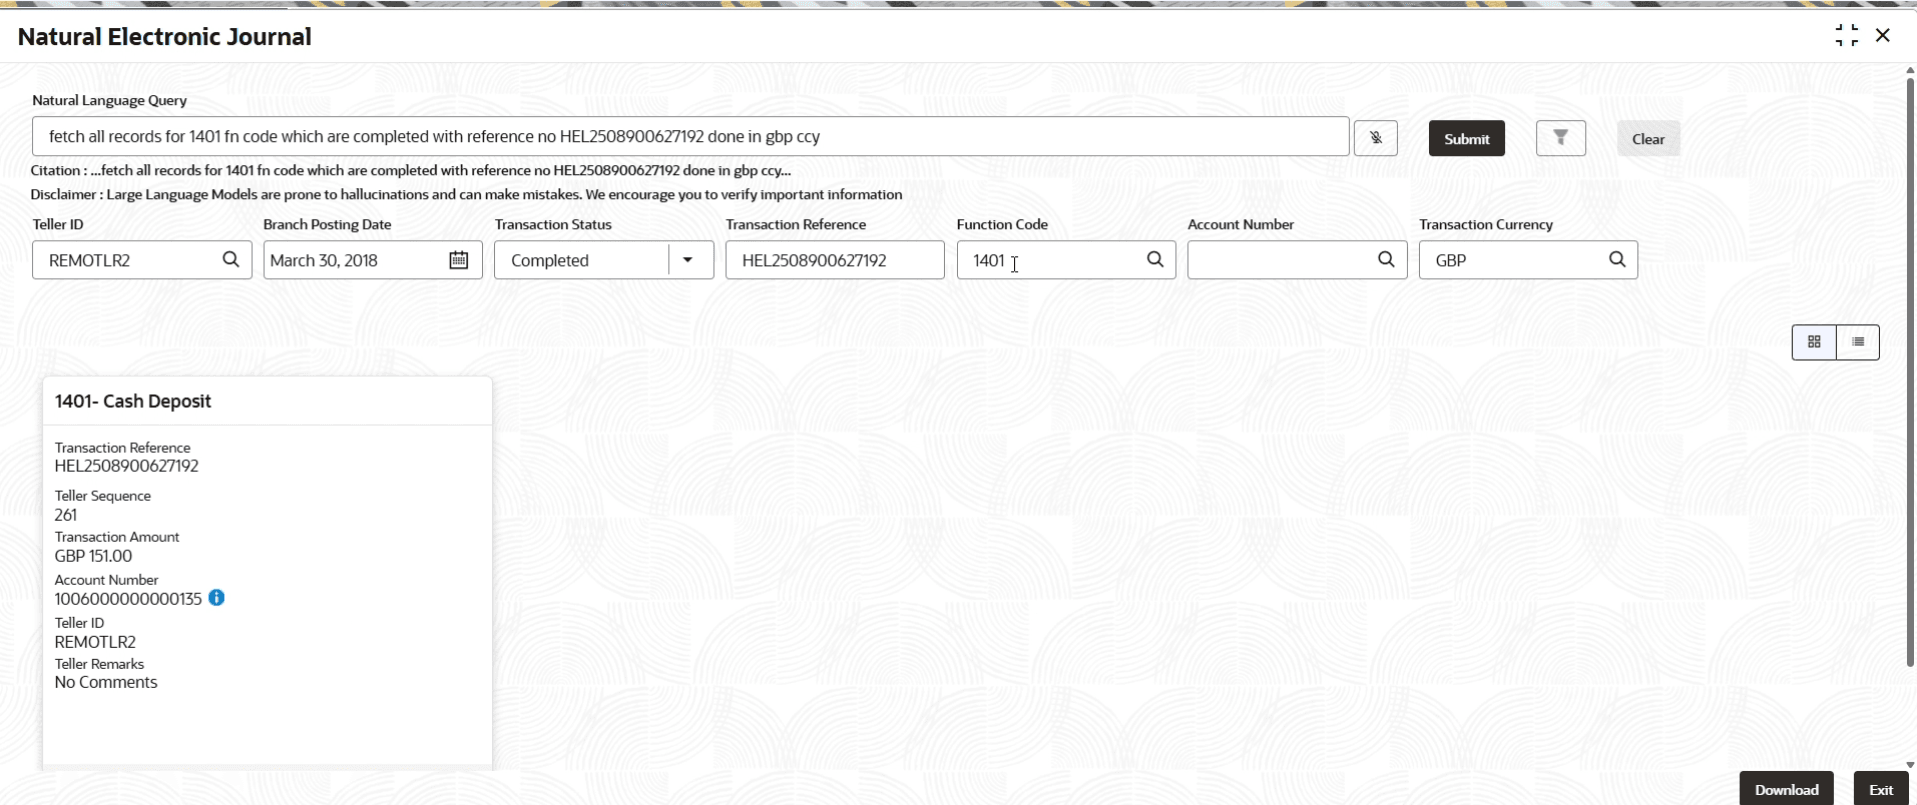The width and height of the screenshot is (1917, 805).
Task: Click the Disclaimer text line
Action: pyautogui.click(x=466, y=194)
